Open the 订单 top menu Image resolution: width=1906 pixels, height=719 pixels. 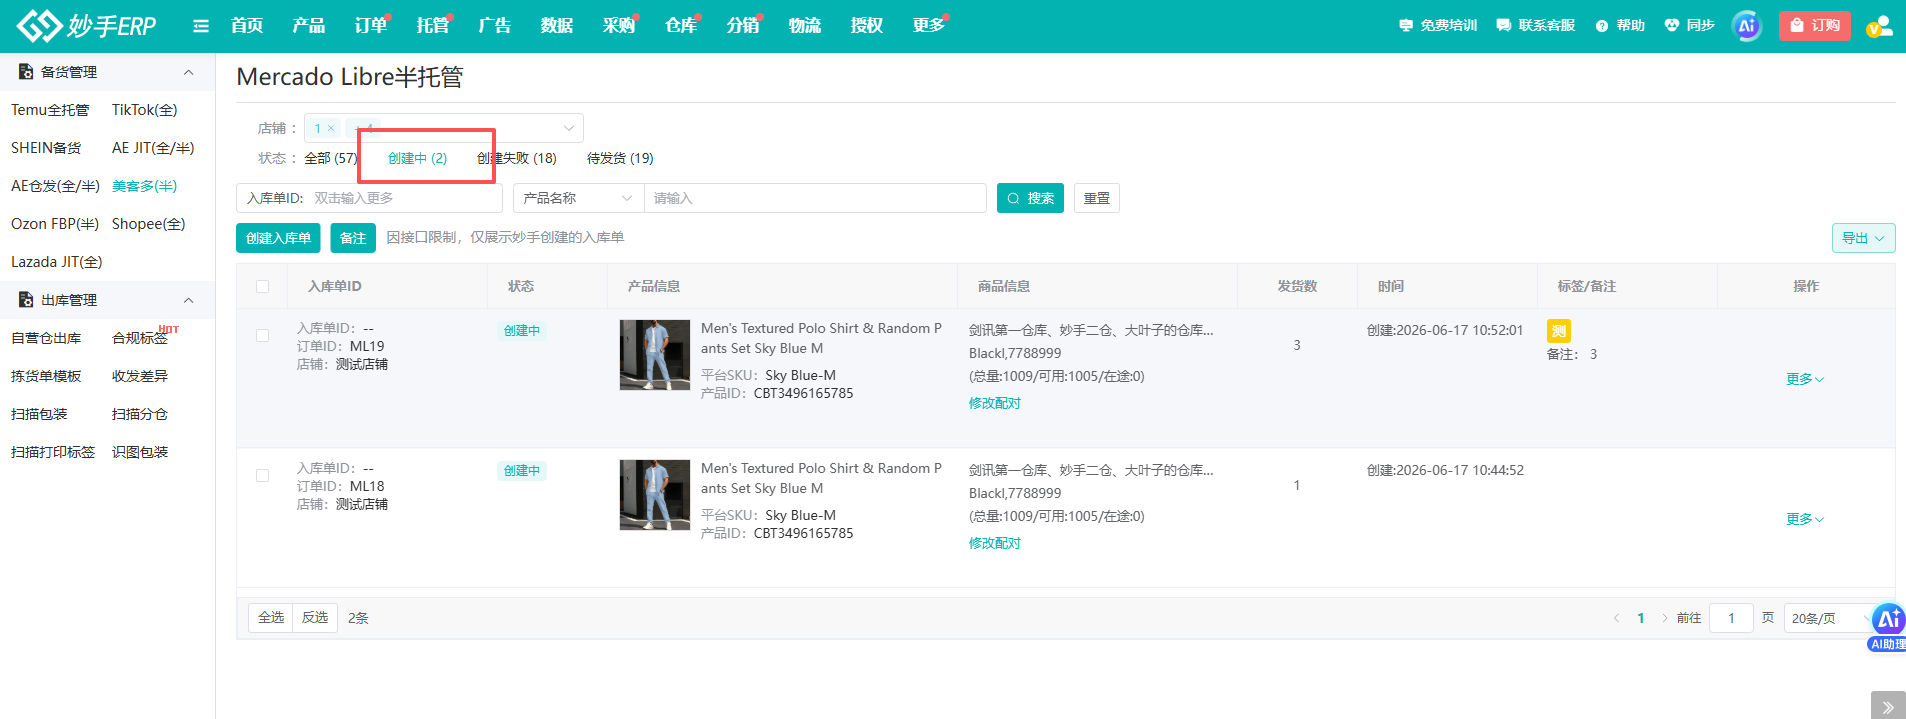point(371,25)
